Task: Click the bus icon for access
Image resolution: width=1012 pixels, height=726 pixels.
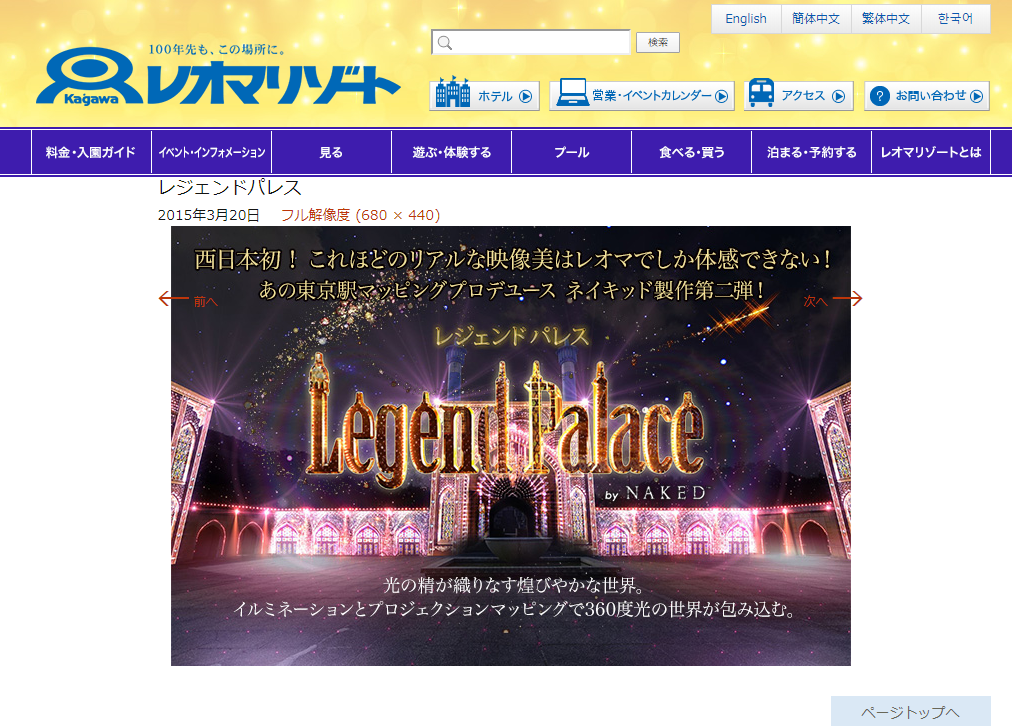Action: point(762,93)
